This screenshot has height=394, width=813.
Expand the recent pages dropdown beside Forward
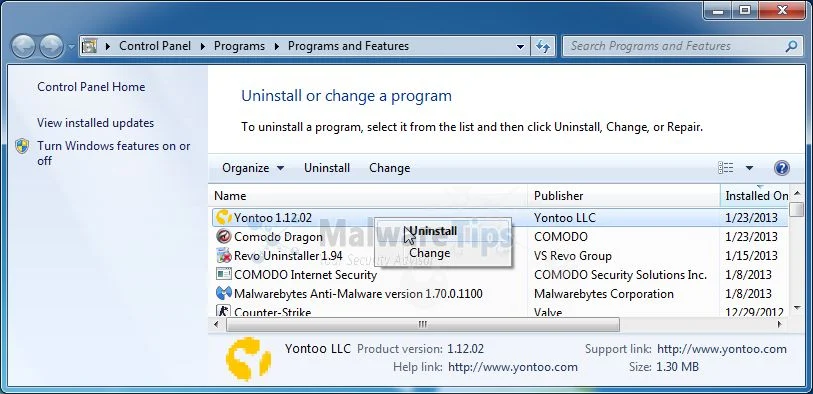[71, 47]
